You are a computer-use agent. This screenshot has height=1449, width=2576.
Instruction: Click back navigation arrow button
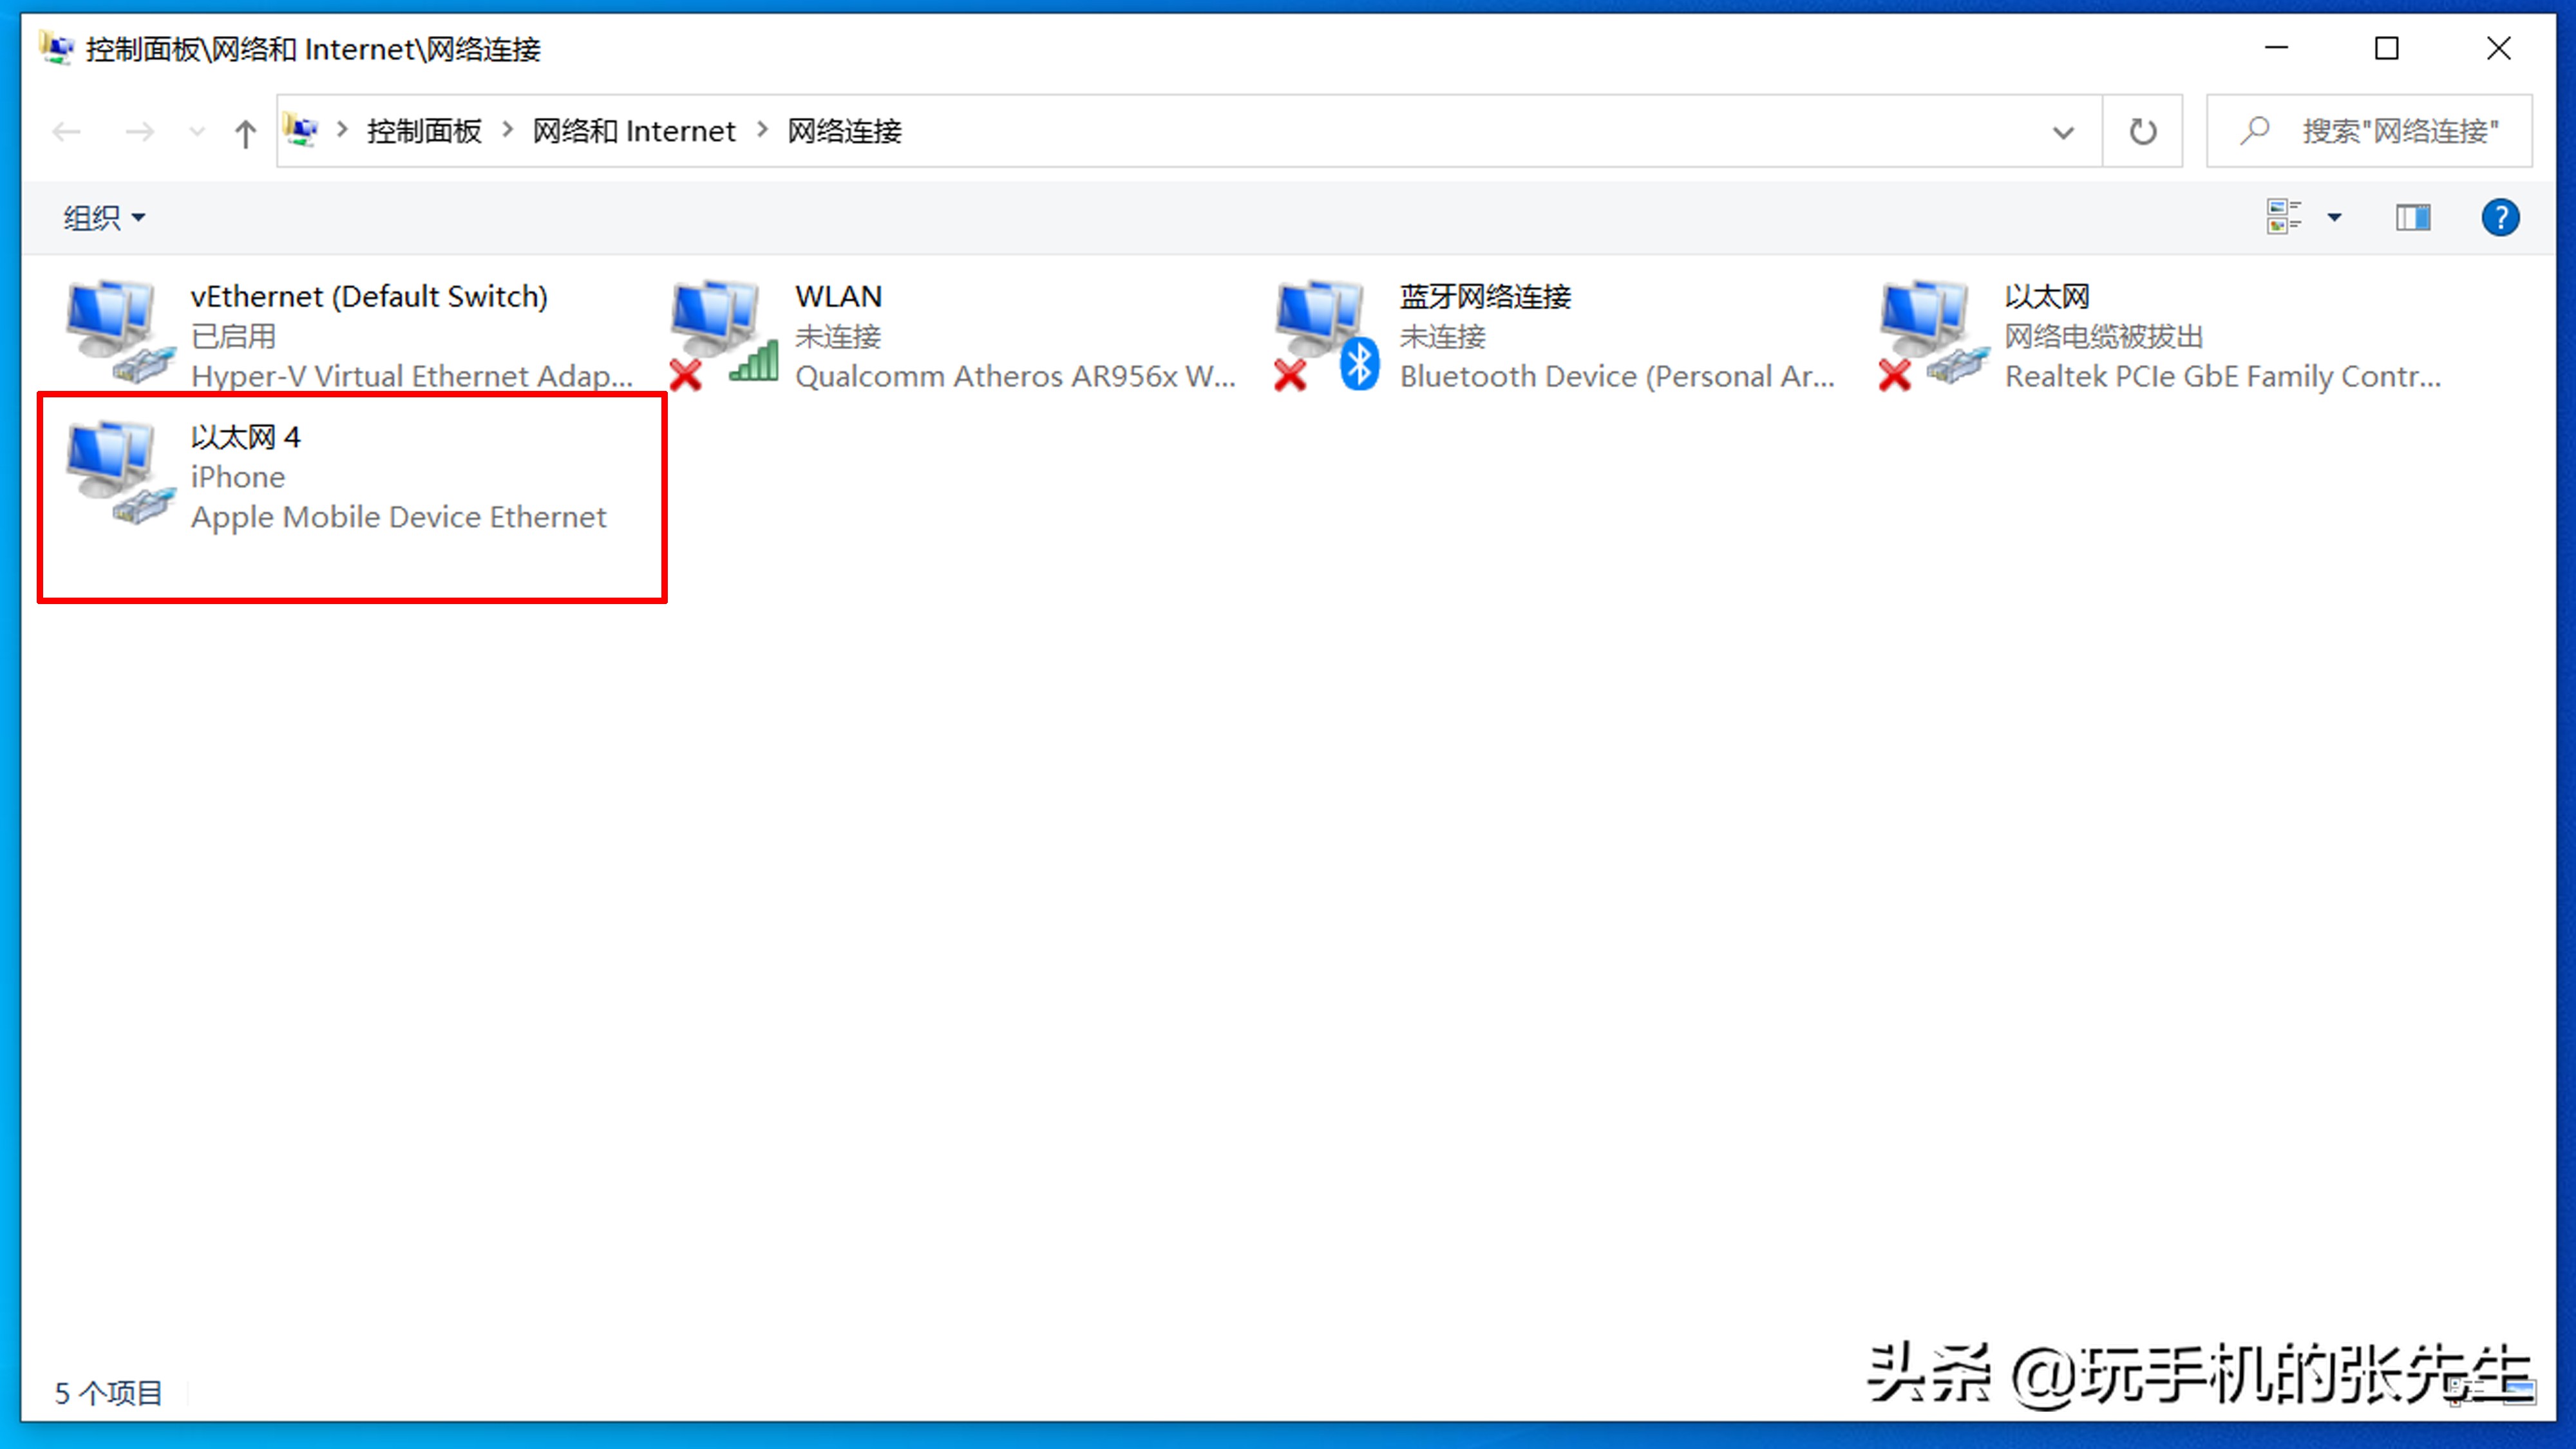[x=67, y=131]
